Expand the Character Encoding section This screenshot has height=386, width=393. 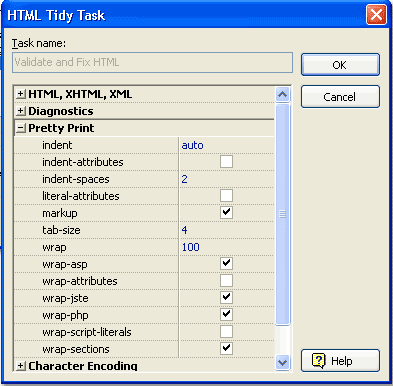(x=21, y=366)
